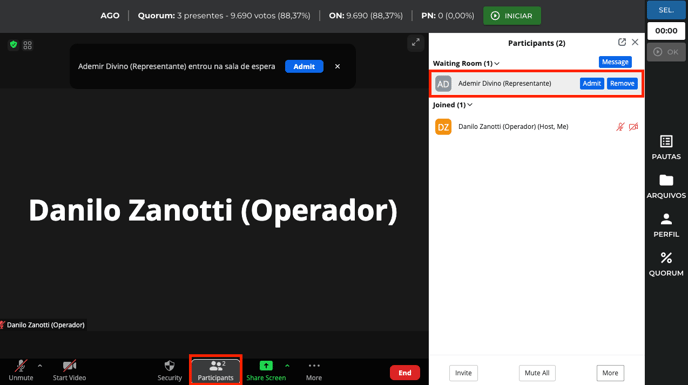Click the Mute All button

tap(537, 373)
